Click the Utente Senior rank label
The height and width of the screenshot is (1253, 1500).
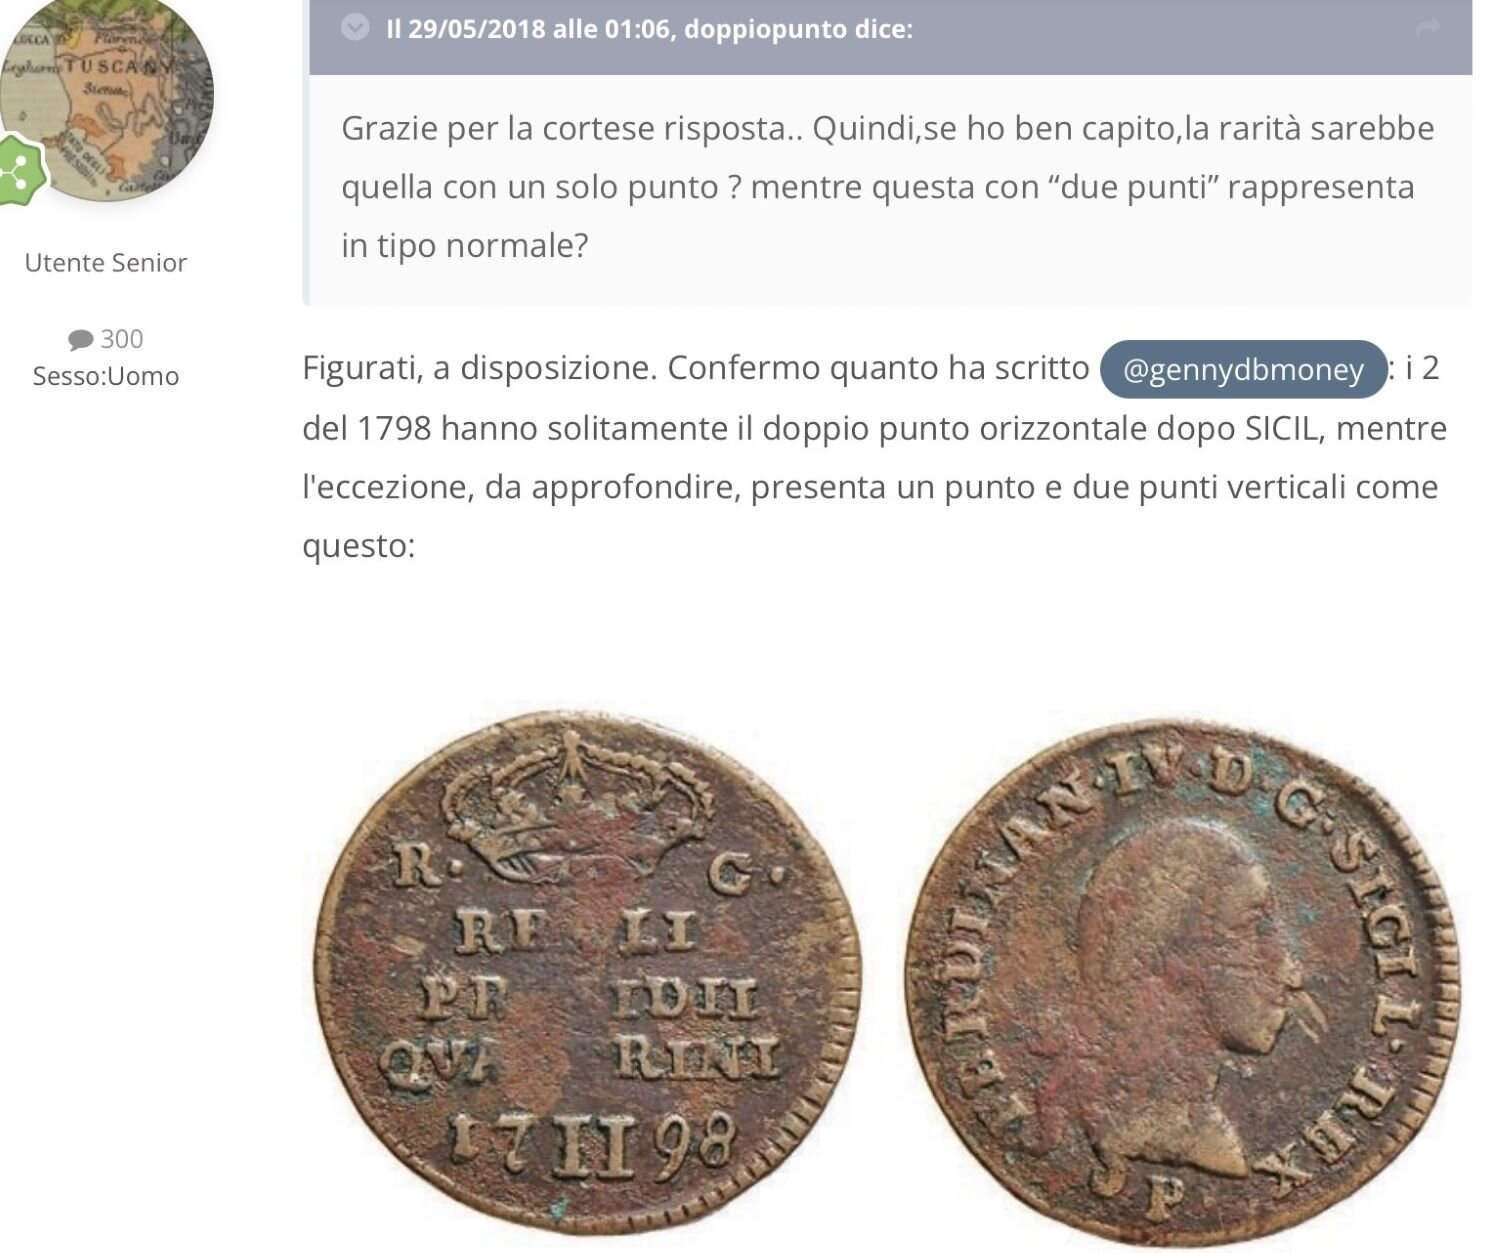tap(106, 263)
